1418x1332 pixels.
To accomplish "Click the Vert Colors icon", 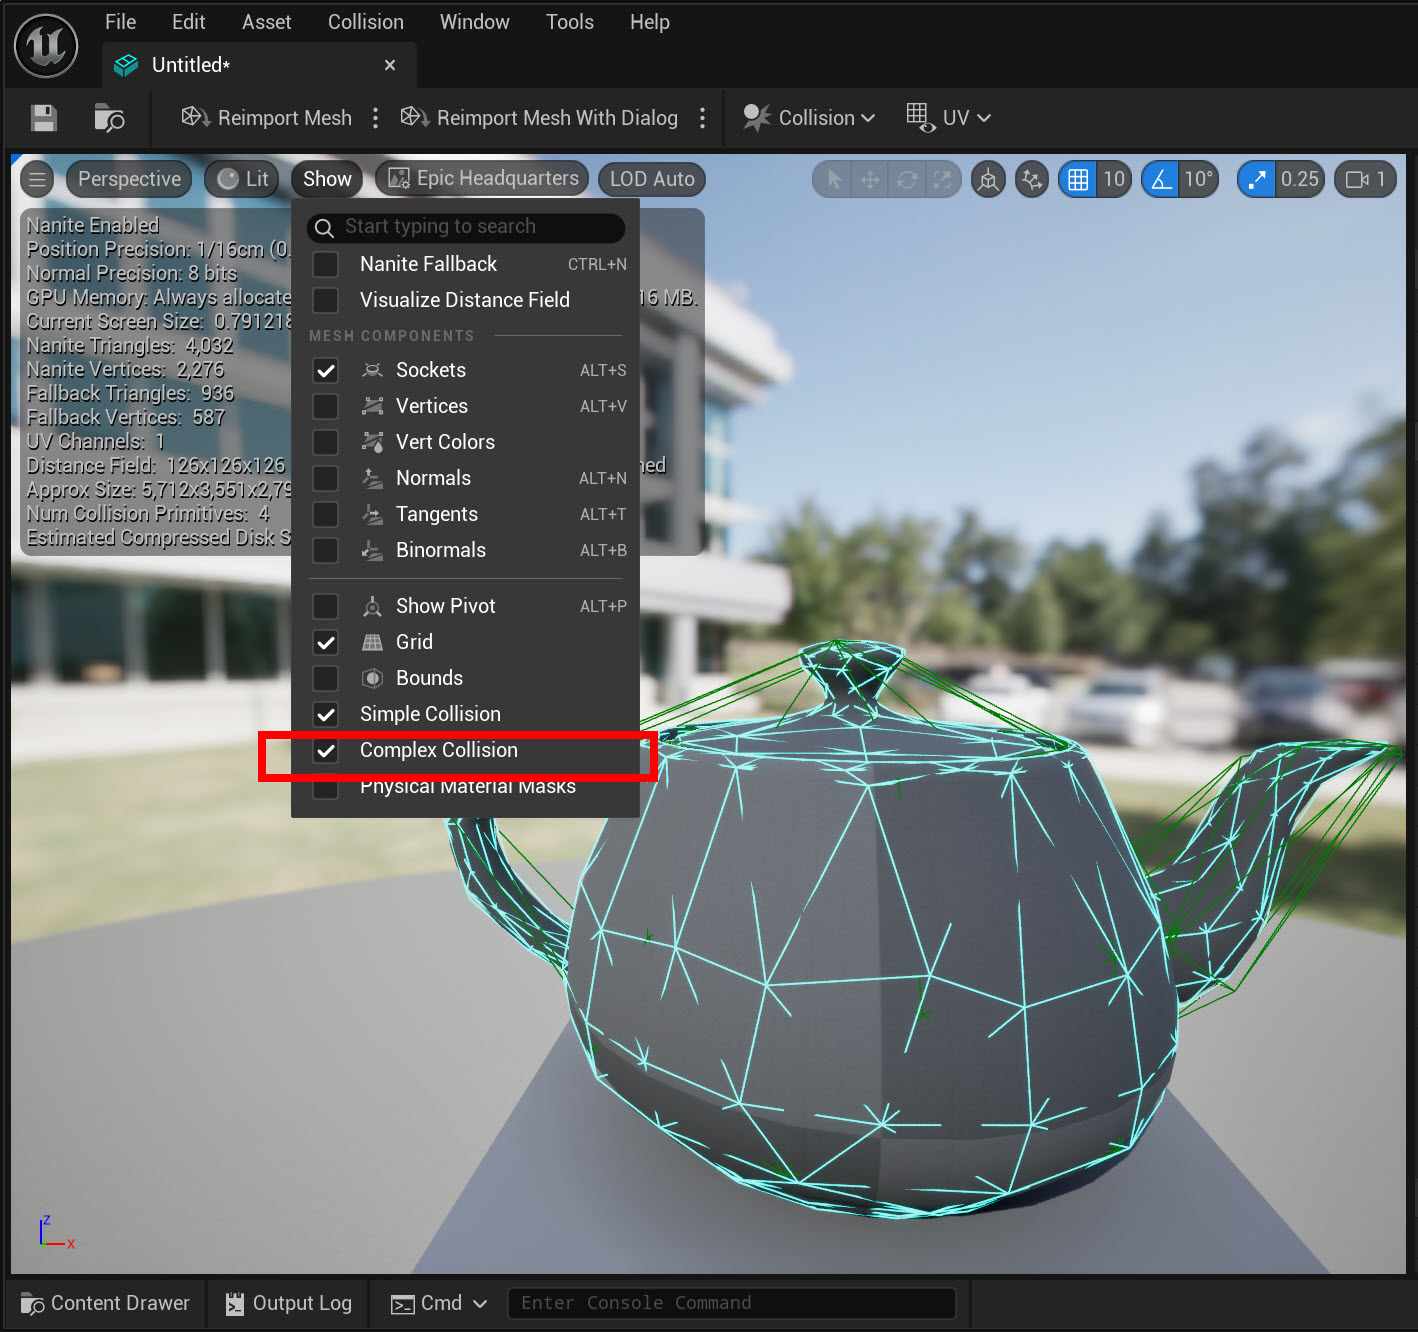I will click(372, 442).
